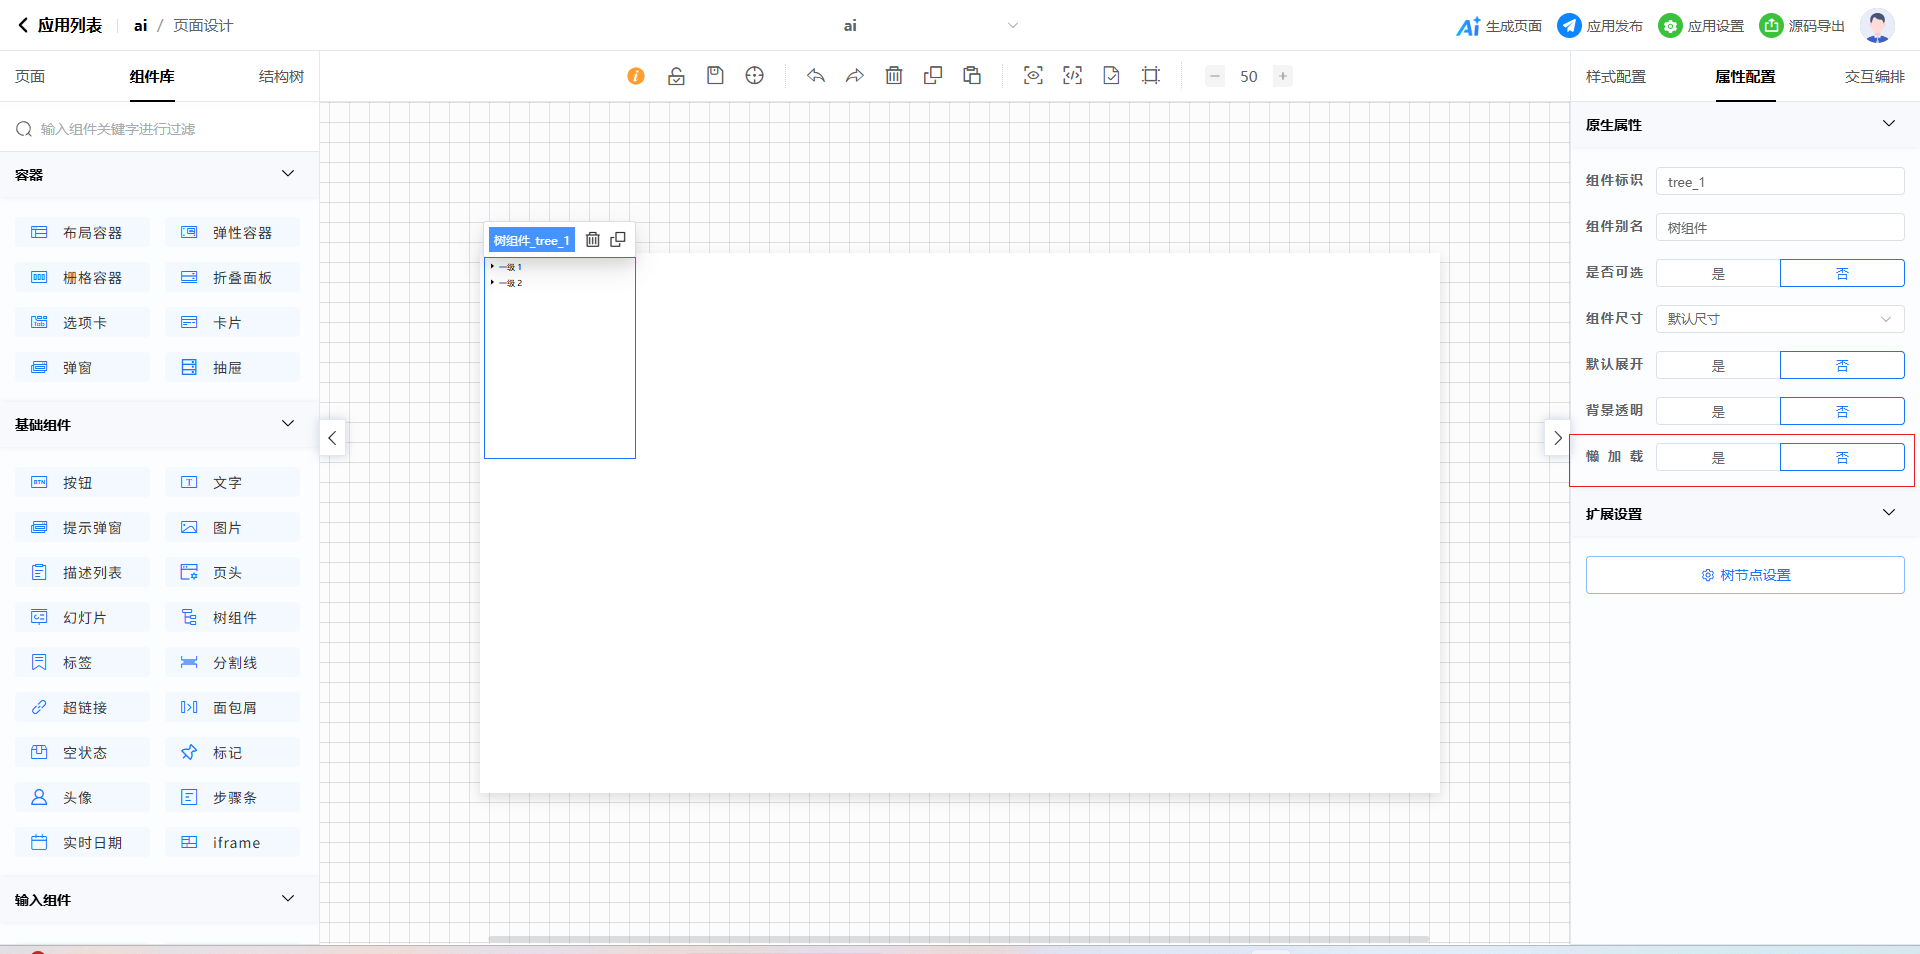Image resolution: width=1920 pixels, height=954 pixels.
Task: Open the 组件尺寸 dropdown
Action: 1780,320
